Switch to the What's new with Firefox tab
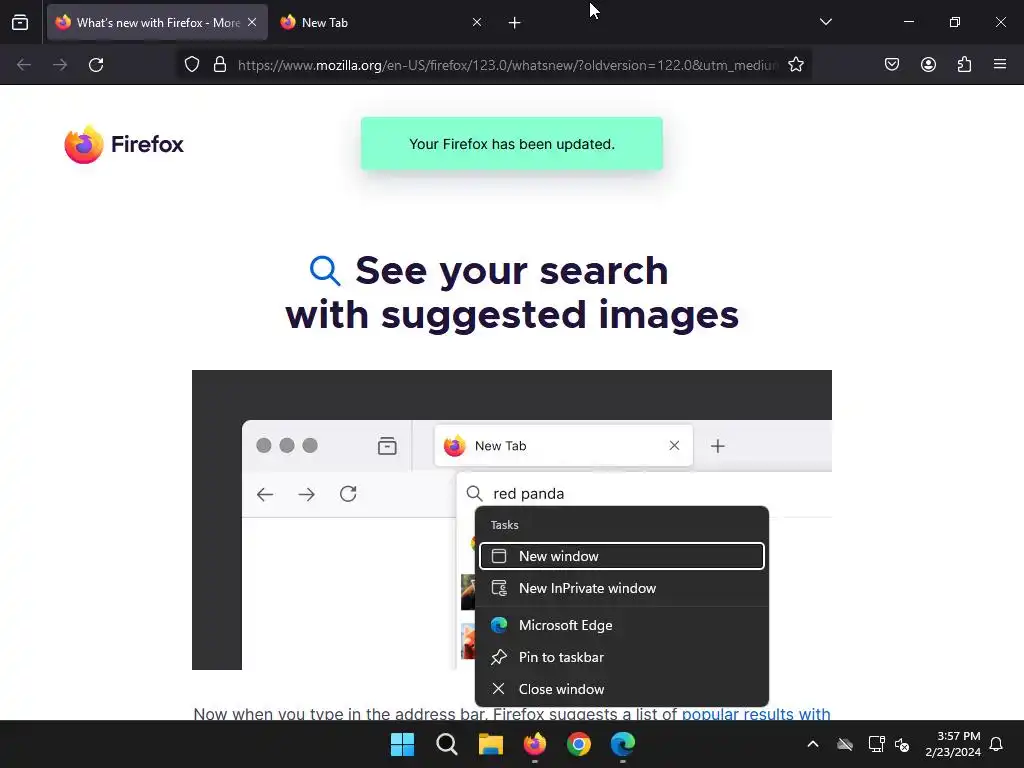This screenshot has width=1024, height=768. 157,22
